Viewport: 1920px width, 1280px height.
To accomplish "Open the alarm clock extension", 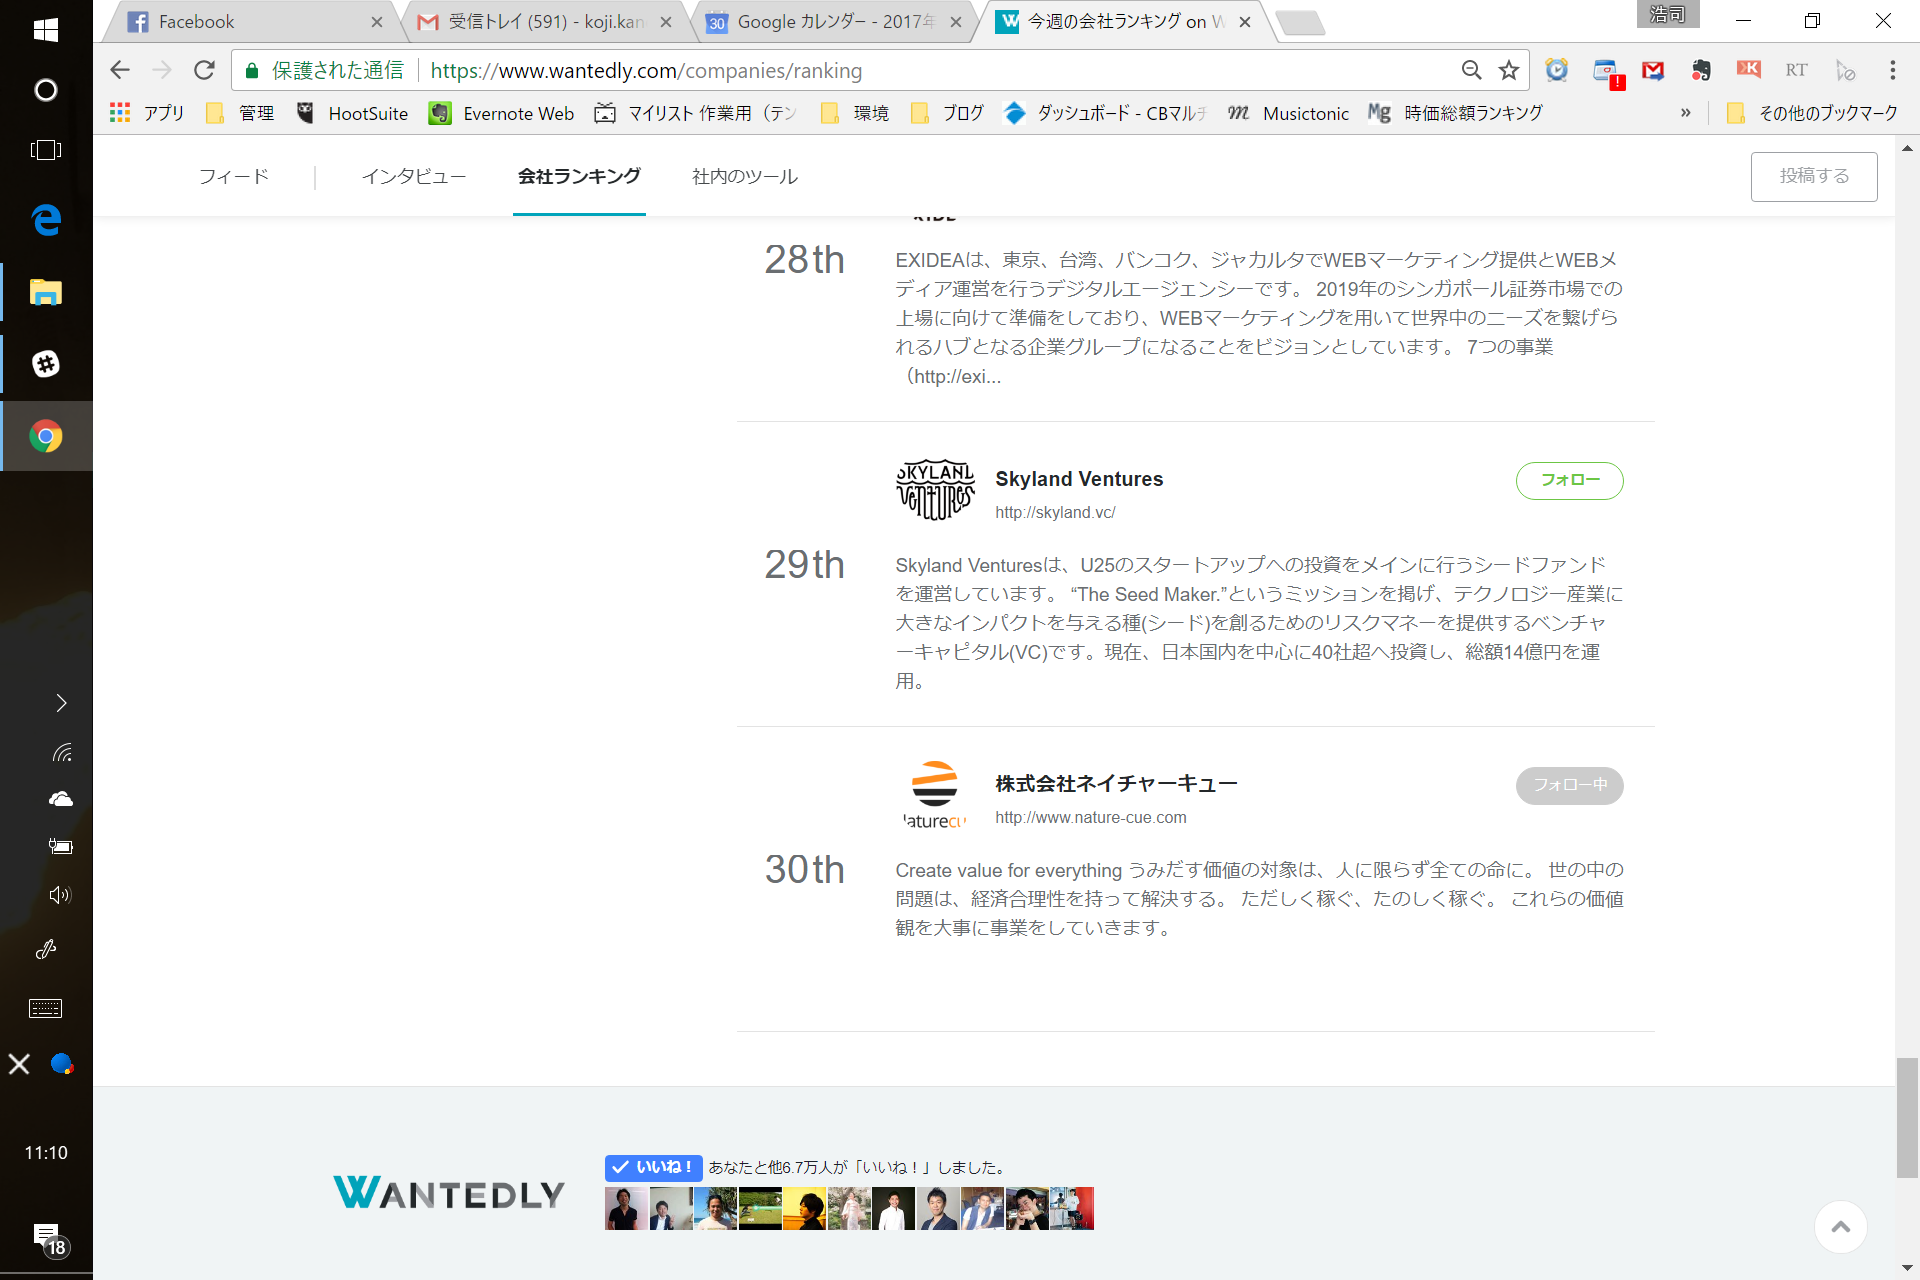I will 1556,70.
